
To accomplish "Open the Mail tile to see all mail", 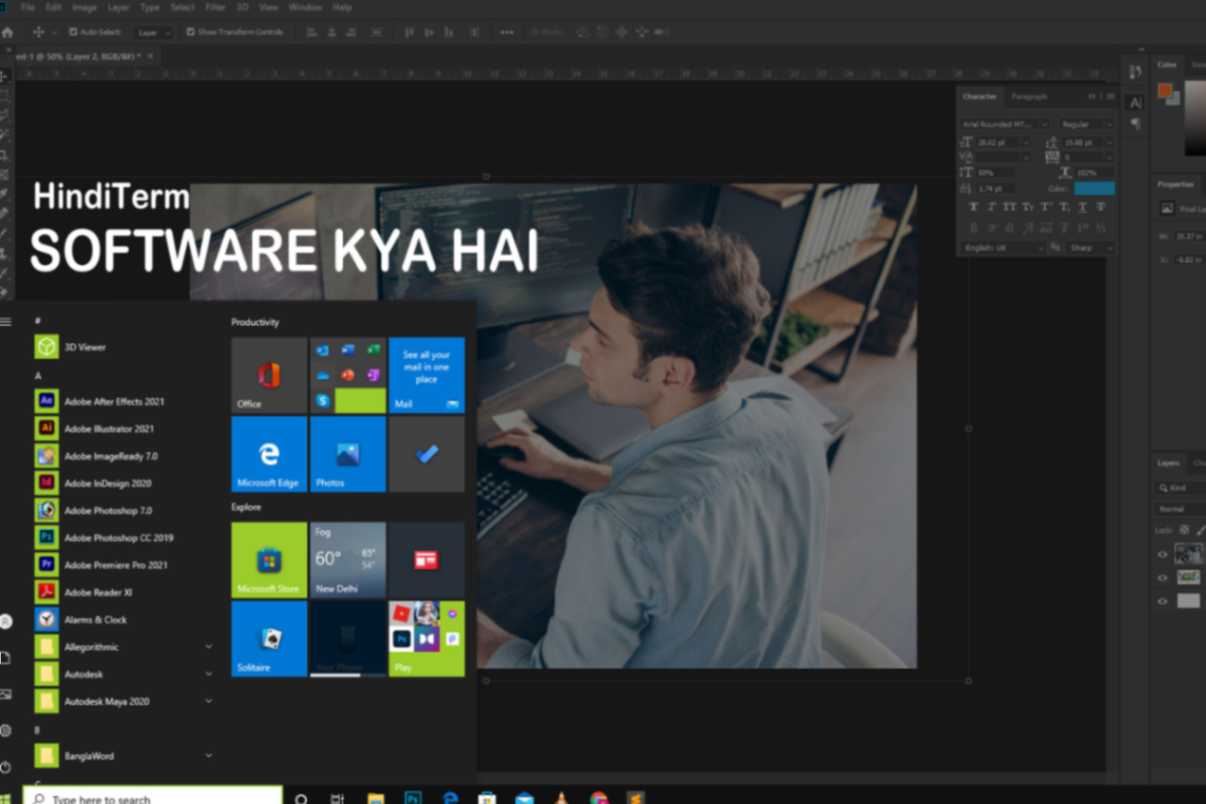I will 426,374.
